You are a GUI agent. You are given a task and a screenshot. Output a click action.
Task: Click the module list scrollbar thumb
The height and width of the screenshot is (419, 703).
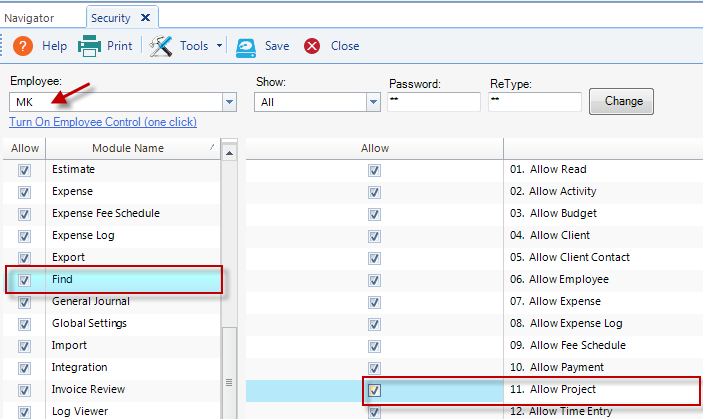(x=229, y=373)
